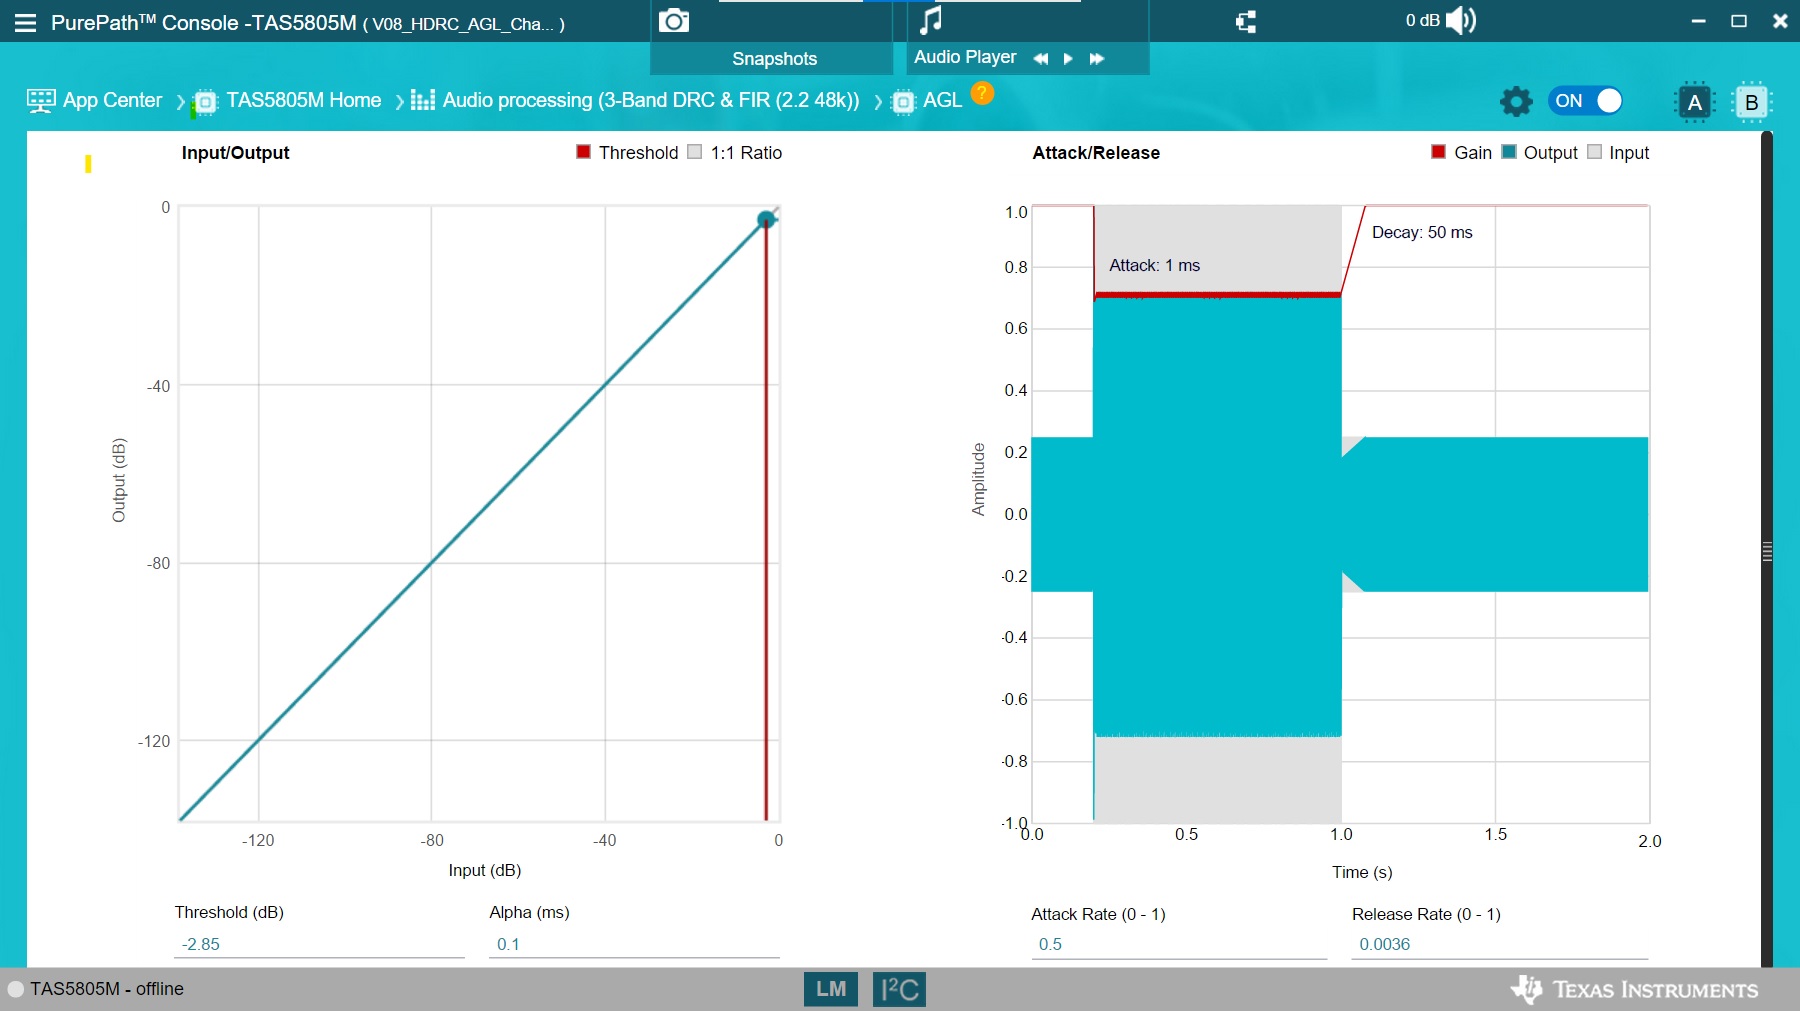
Task: Click the AGL breadcrumb label
Action: (x=942, y=100)
